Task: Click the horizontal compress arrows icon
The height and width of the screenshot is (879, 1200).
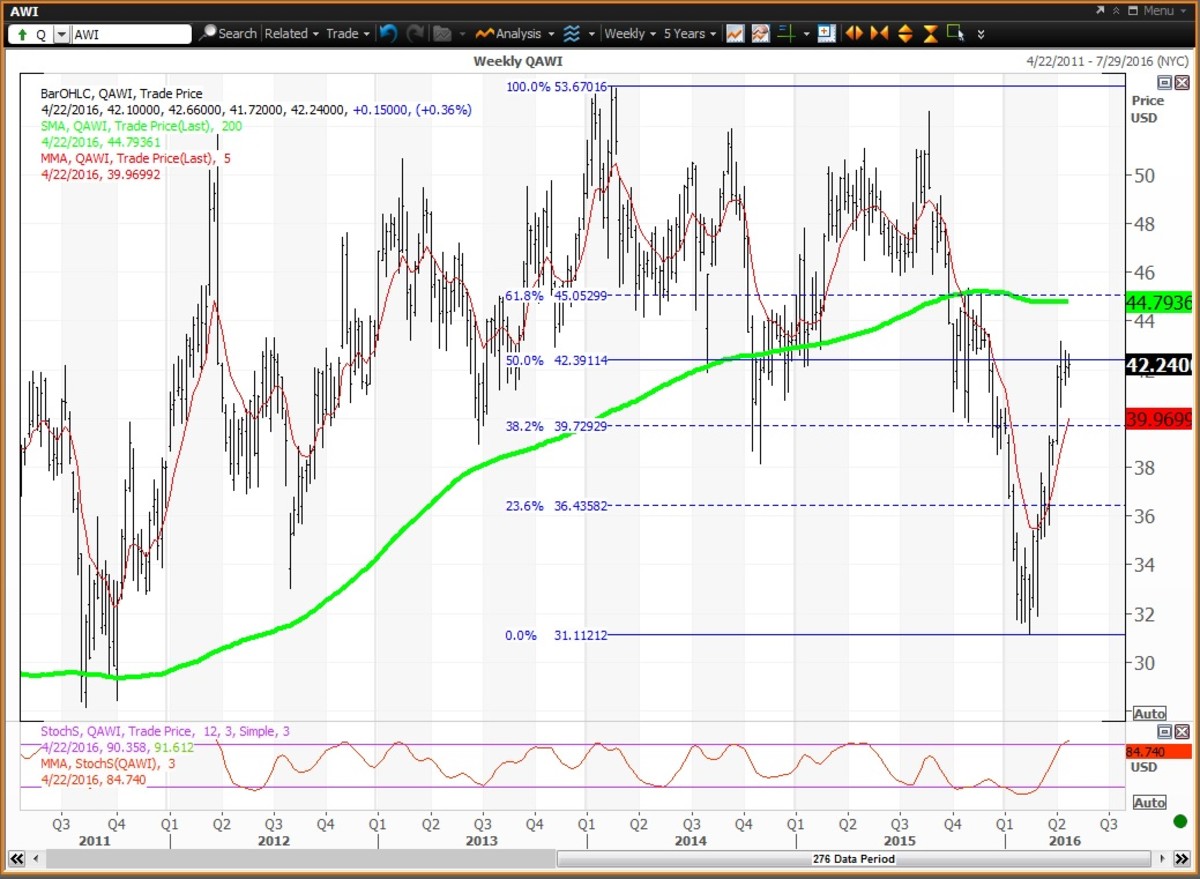Action: [879, 34]
